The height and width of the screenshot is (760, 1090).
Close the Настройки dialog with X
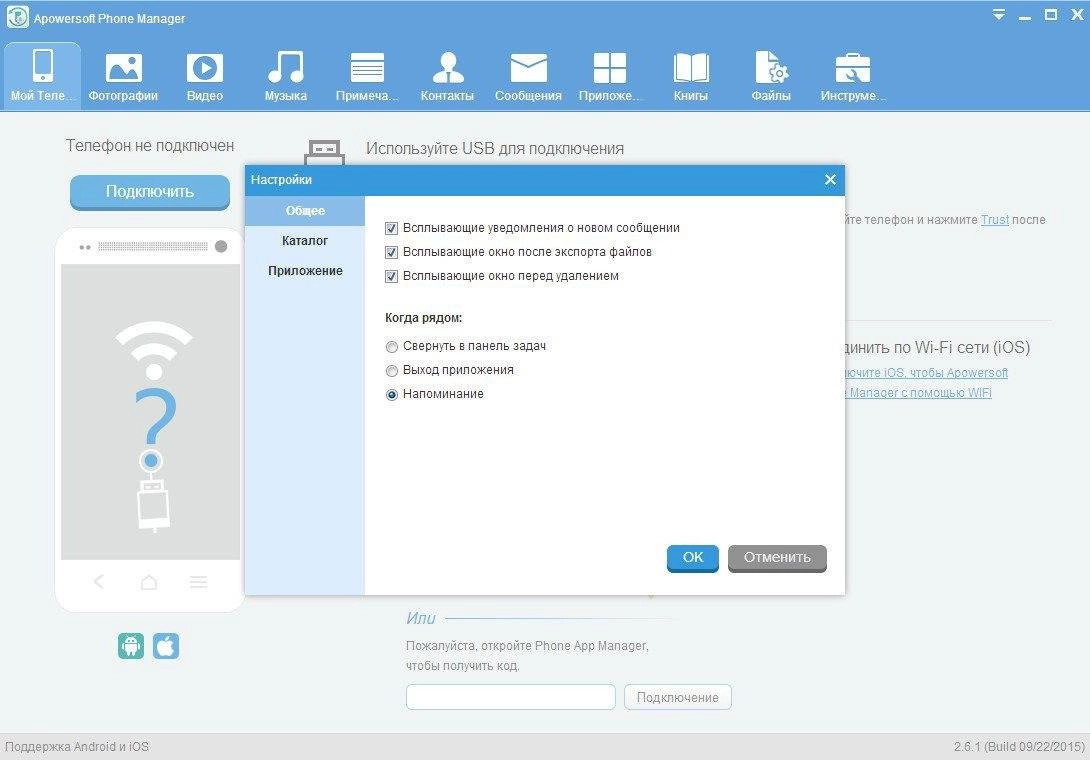click(830, 179)
